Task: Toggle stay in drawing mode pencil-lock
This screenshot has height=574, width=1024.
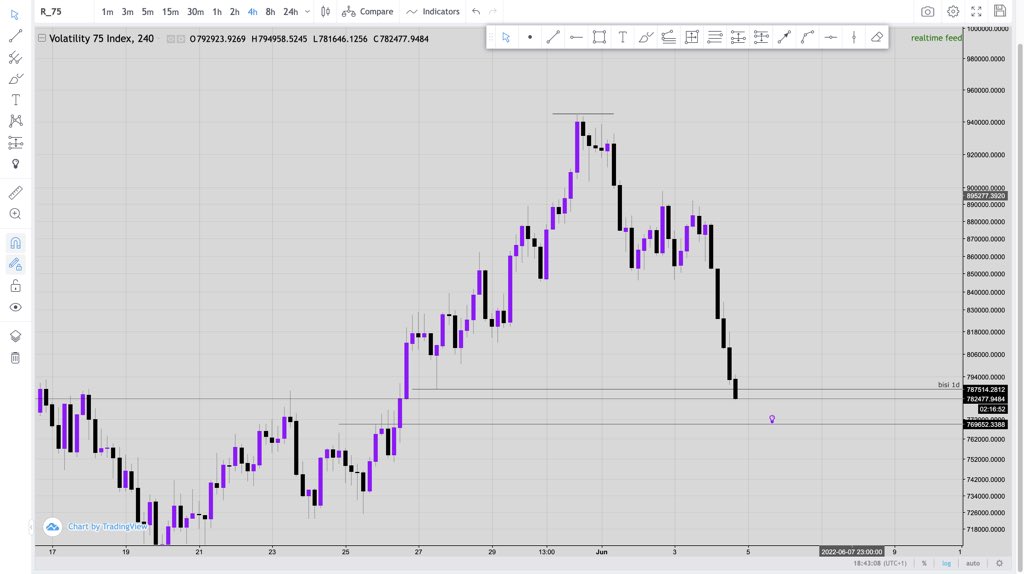Action: [x=15, y=264]
